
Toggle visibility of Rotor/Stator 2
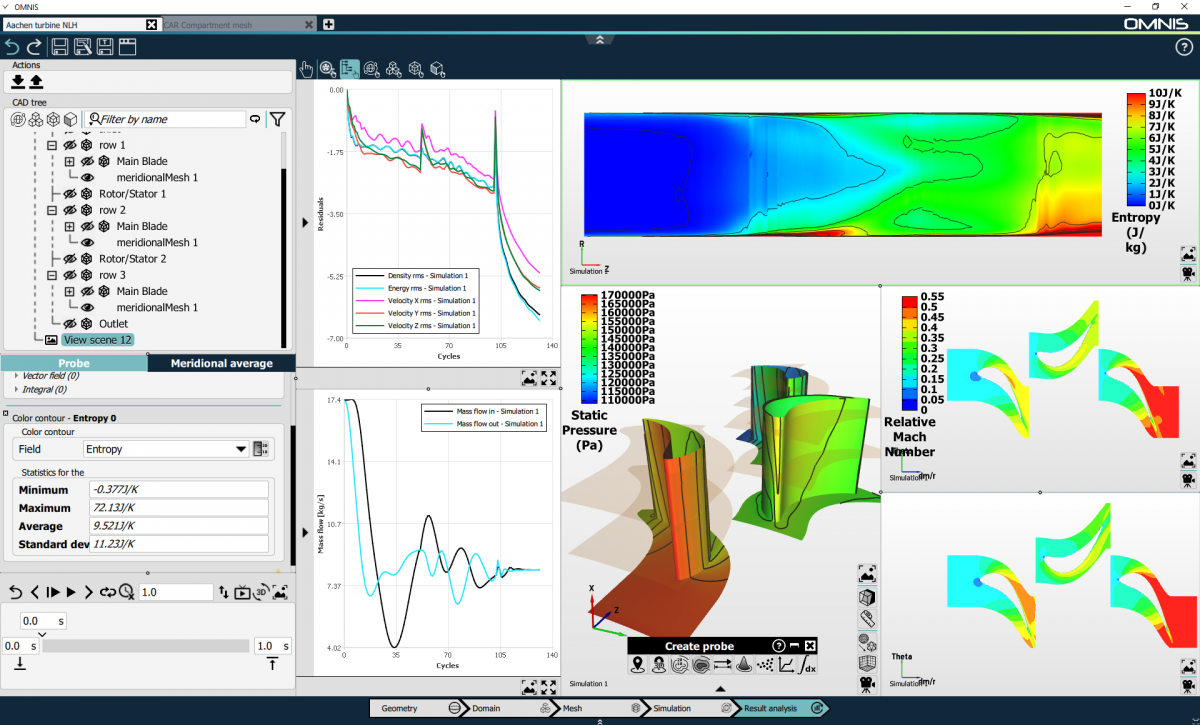pyautogui.click(x=70, y=259)
